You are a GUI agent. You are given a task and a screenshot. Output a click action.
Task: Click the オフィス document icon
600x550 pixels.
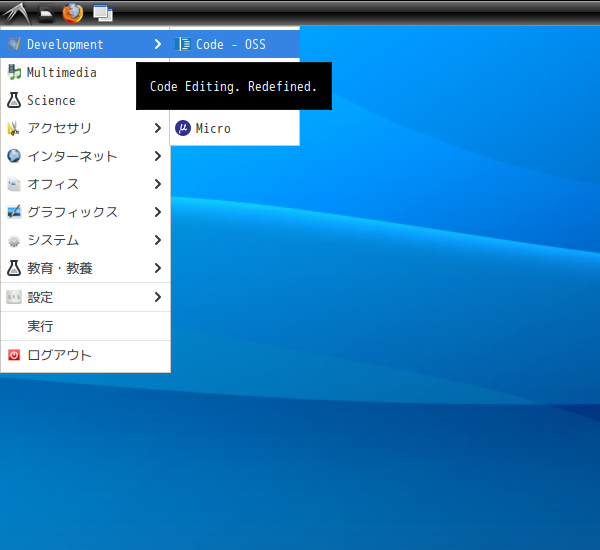pos(14,184)
